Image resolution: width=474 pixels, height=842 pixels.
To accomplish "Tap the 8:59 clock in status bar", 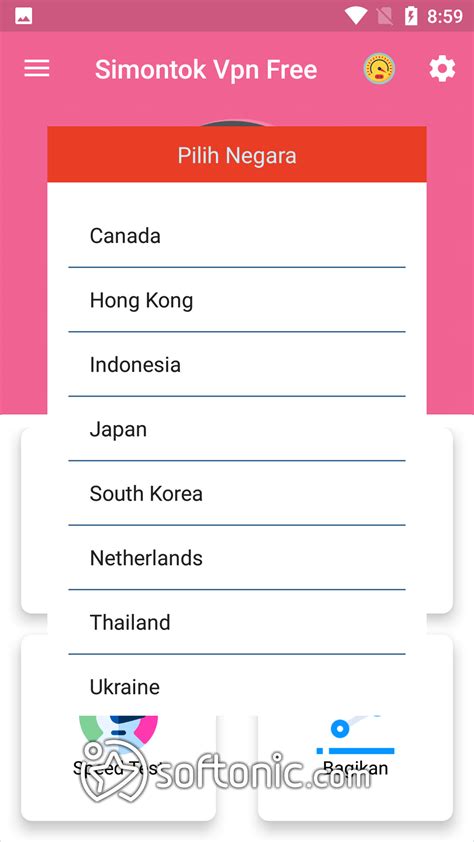I will coord(444,17).
